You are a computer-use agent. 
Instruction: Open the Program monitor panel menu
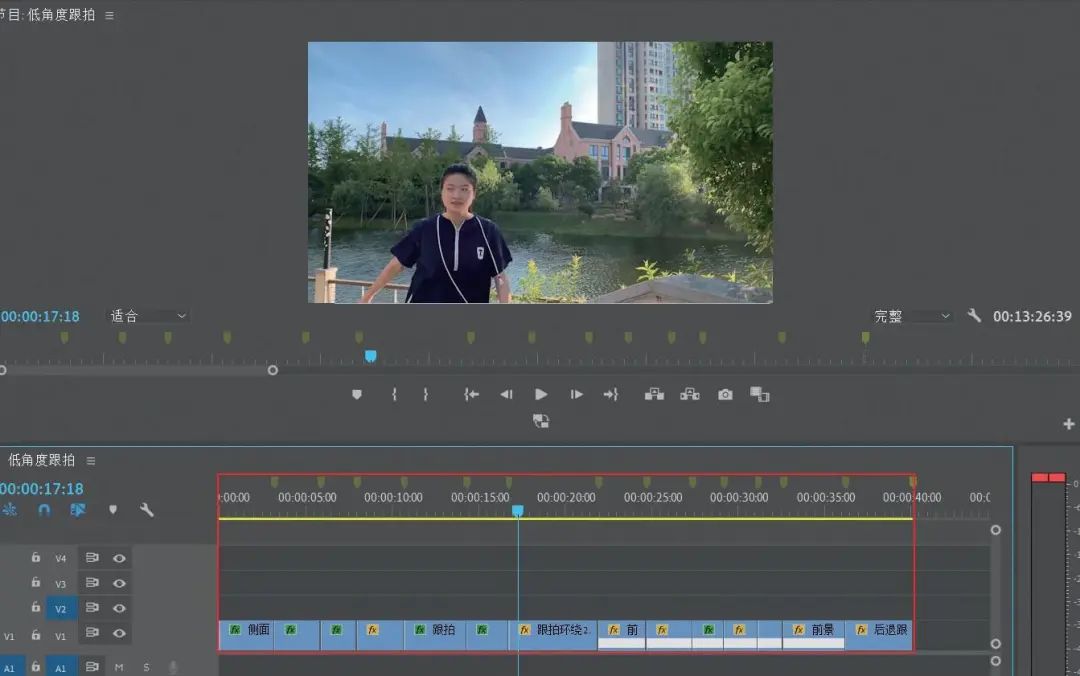tap(110, 15)
